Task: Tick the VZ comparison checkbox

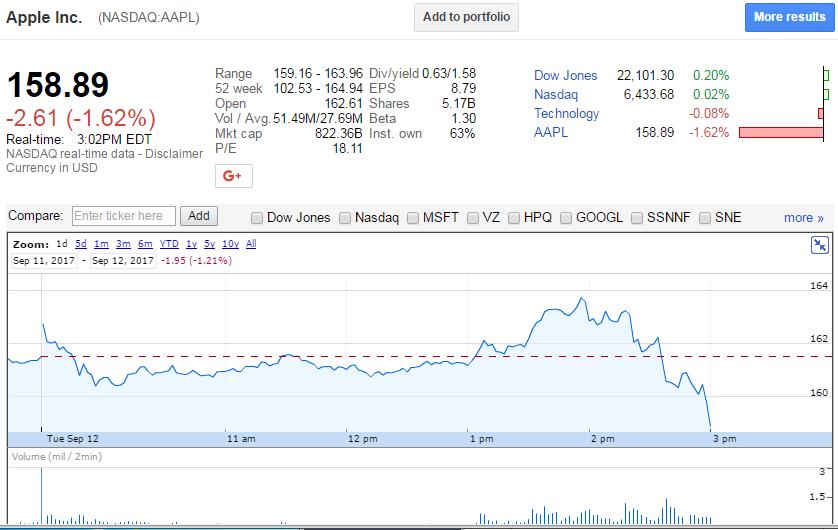Action: (x=472, y=218)
